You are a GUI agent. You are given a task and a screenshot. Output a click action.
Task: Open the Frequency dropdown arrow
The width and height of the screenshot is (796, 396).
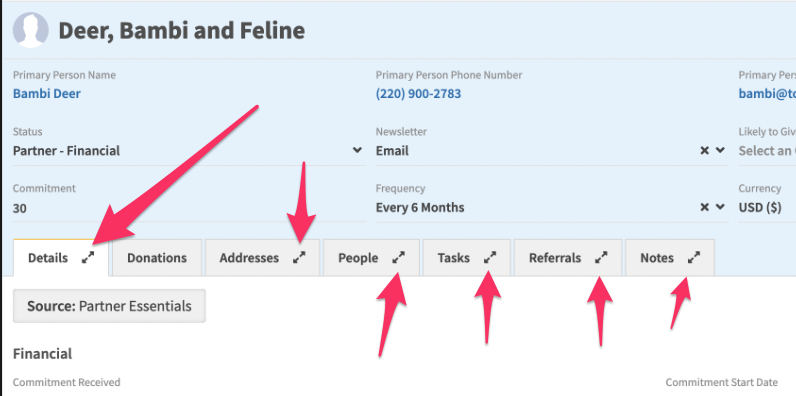(720, 207)
